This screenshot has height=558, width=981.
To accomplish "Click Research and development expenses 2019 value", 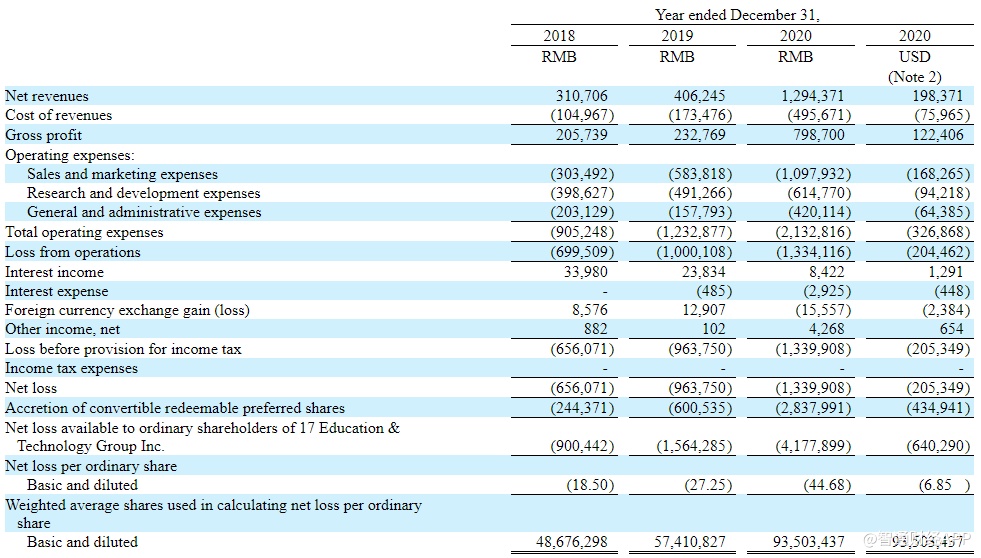I will tap(700, 193).
